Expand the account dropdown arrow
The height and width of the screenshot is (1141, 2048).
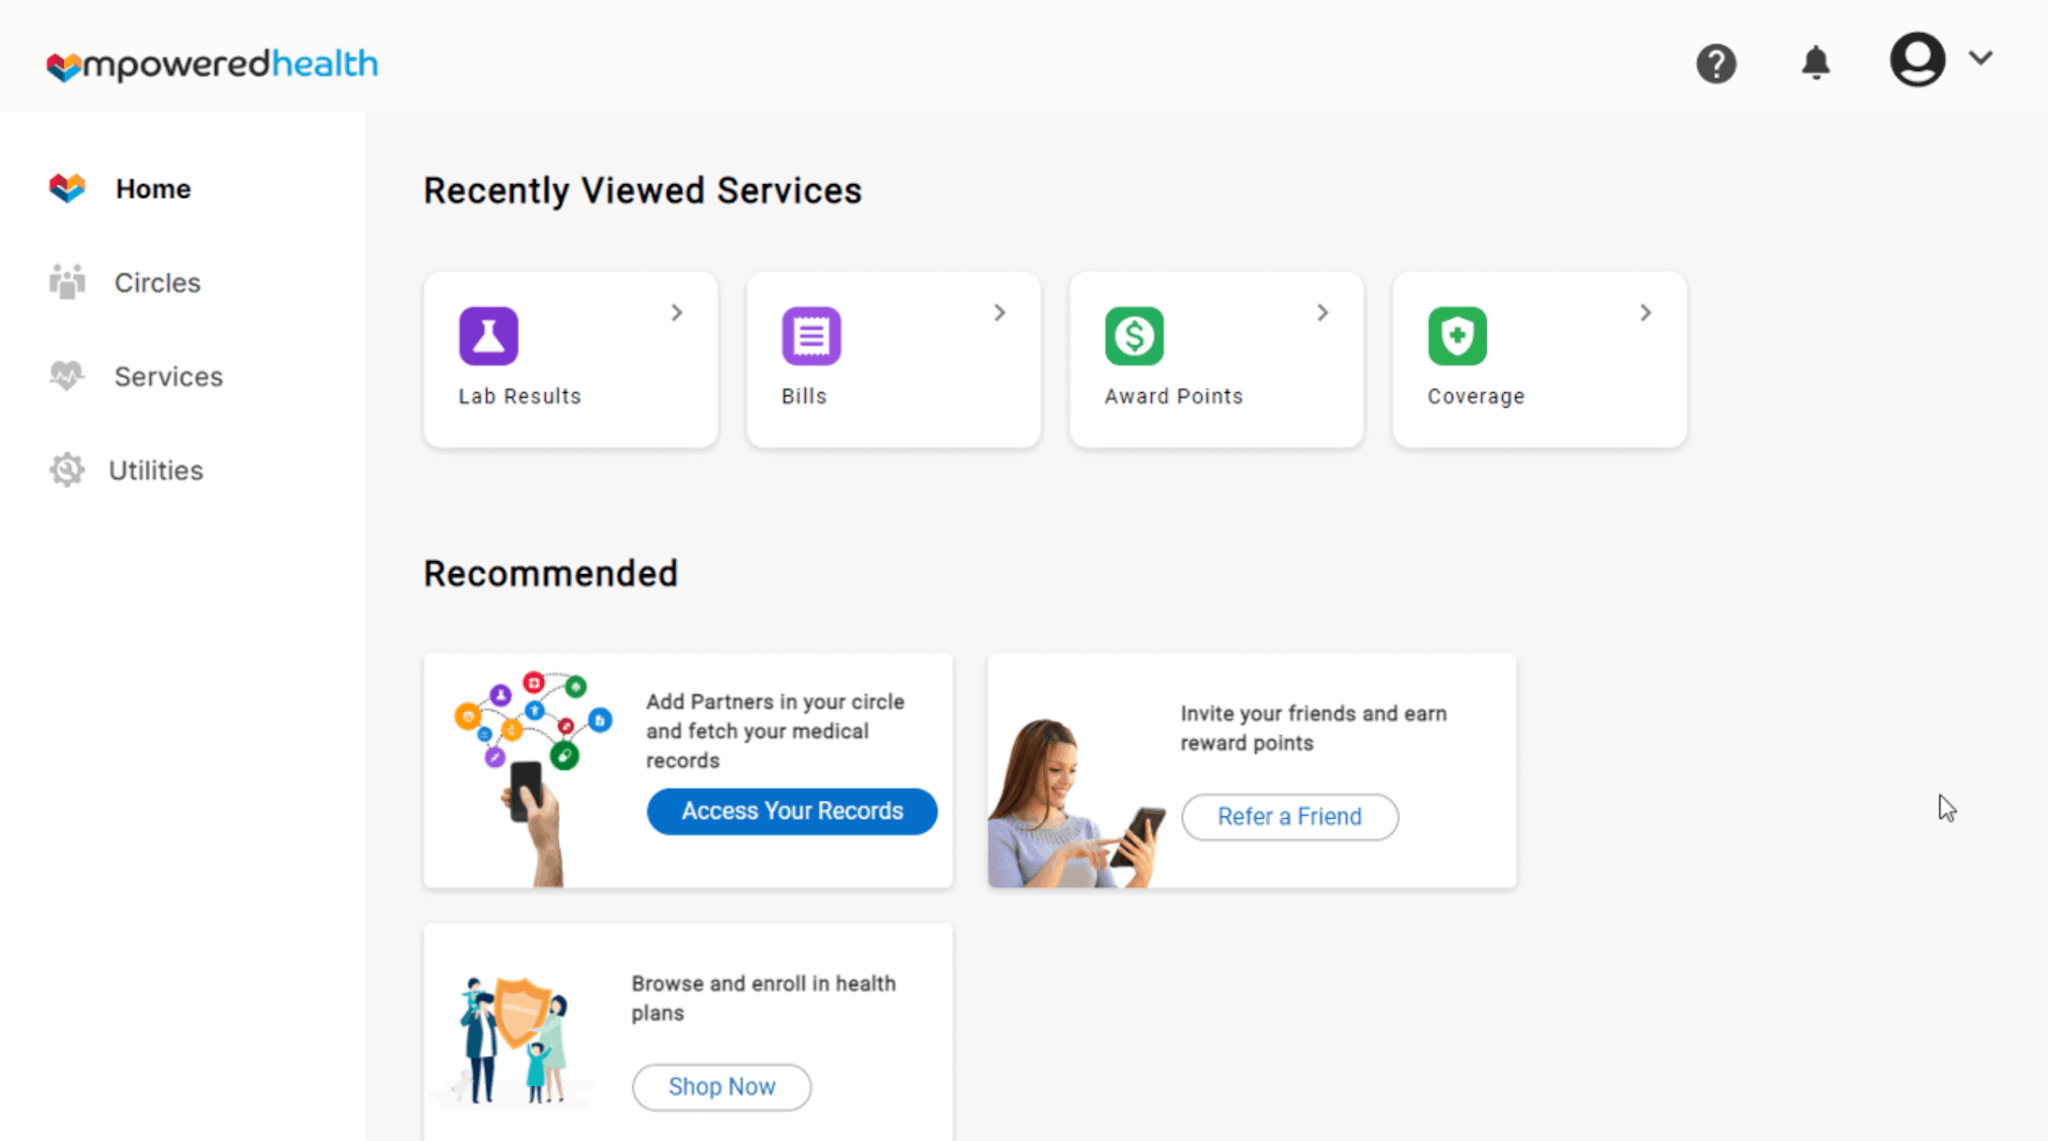(1981, 58)
